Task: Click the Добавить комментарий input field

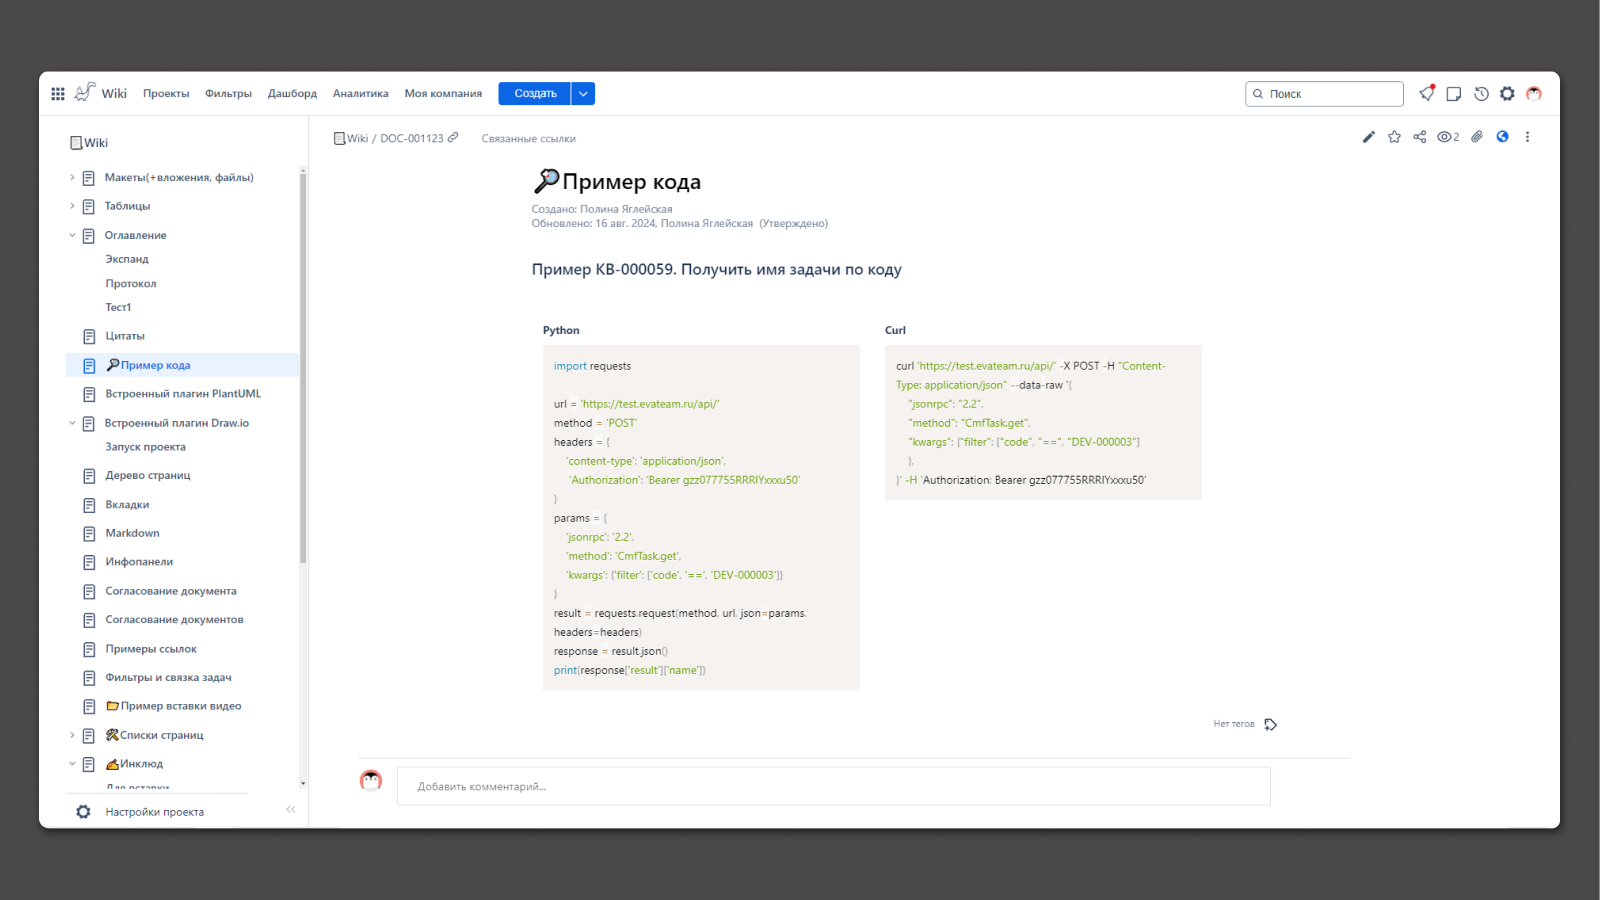Action: [x=833, y=786]
